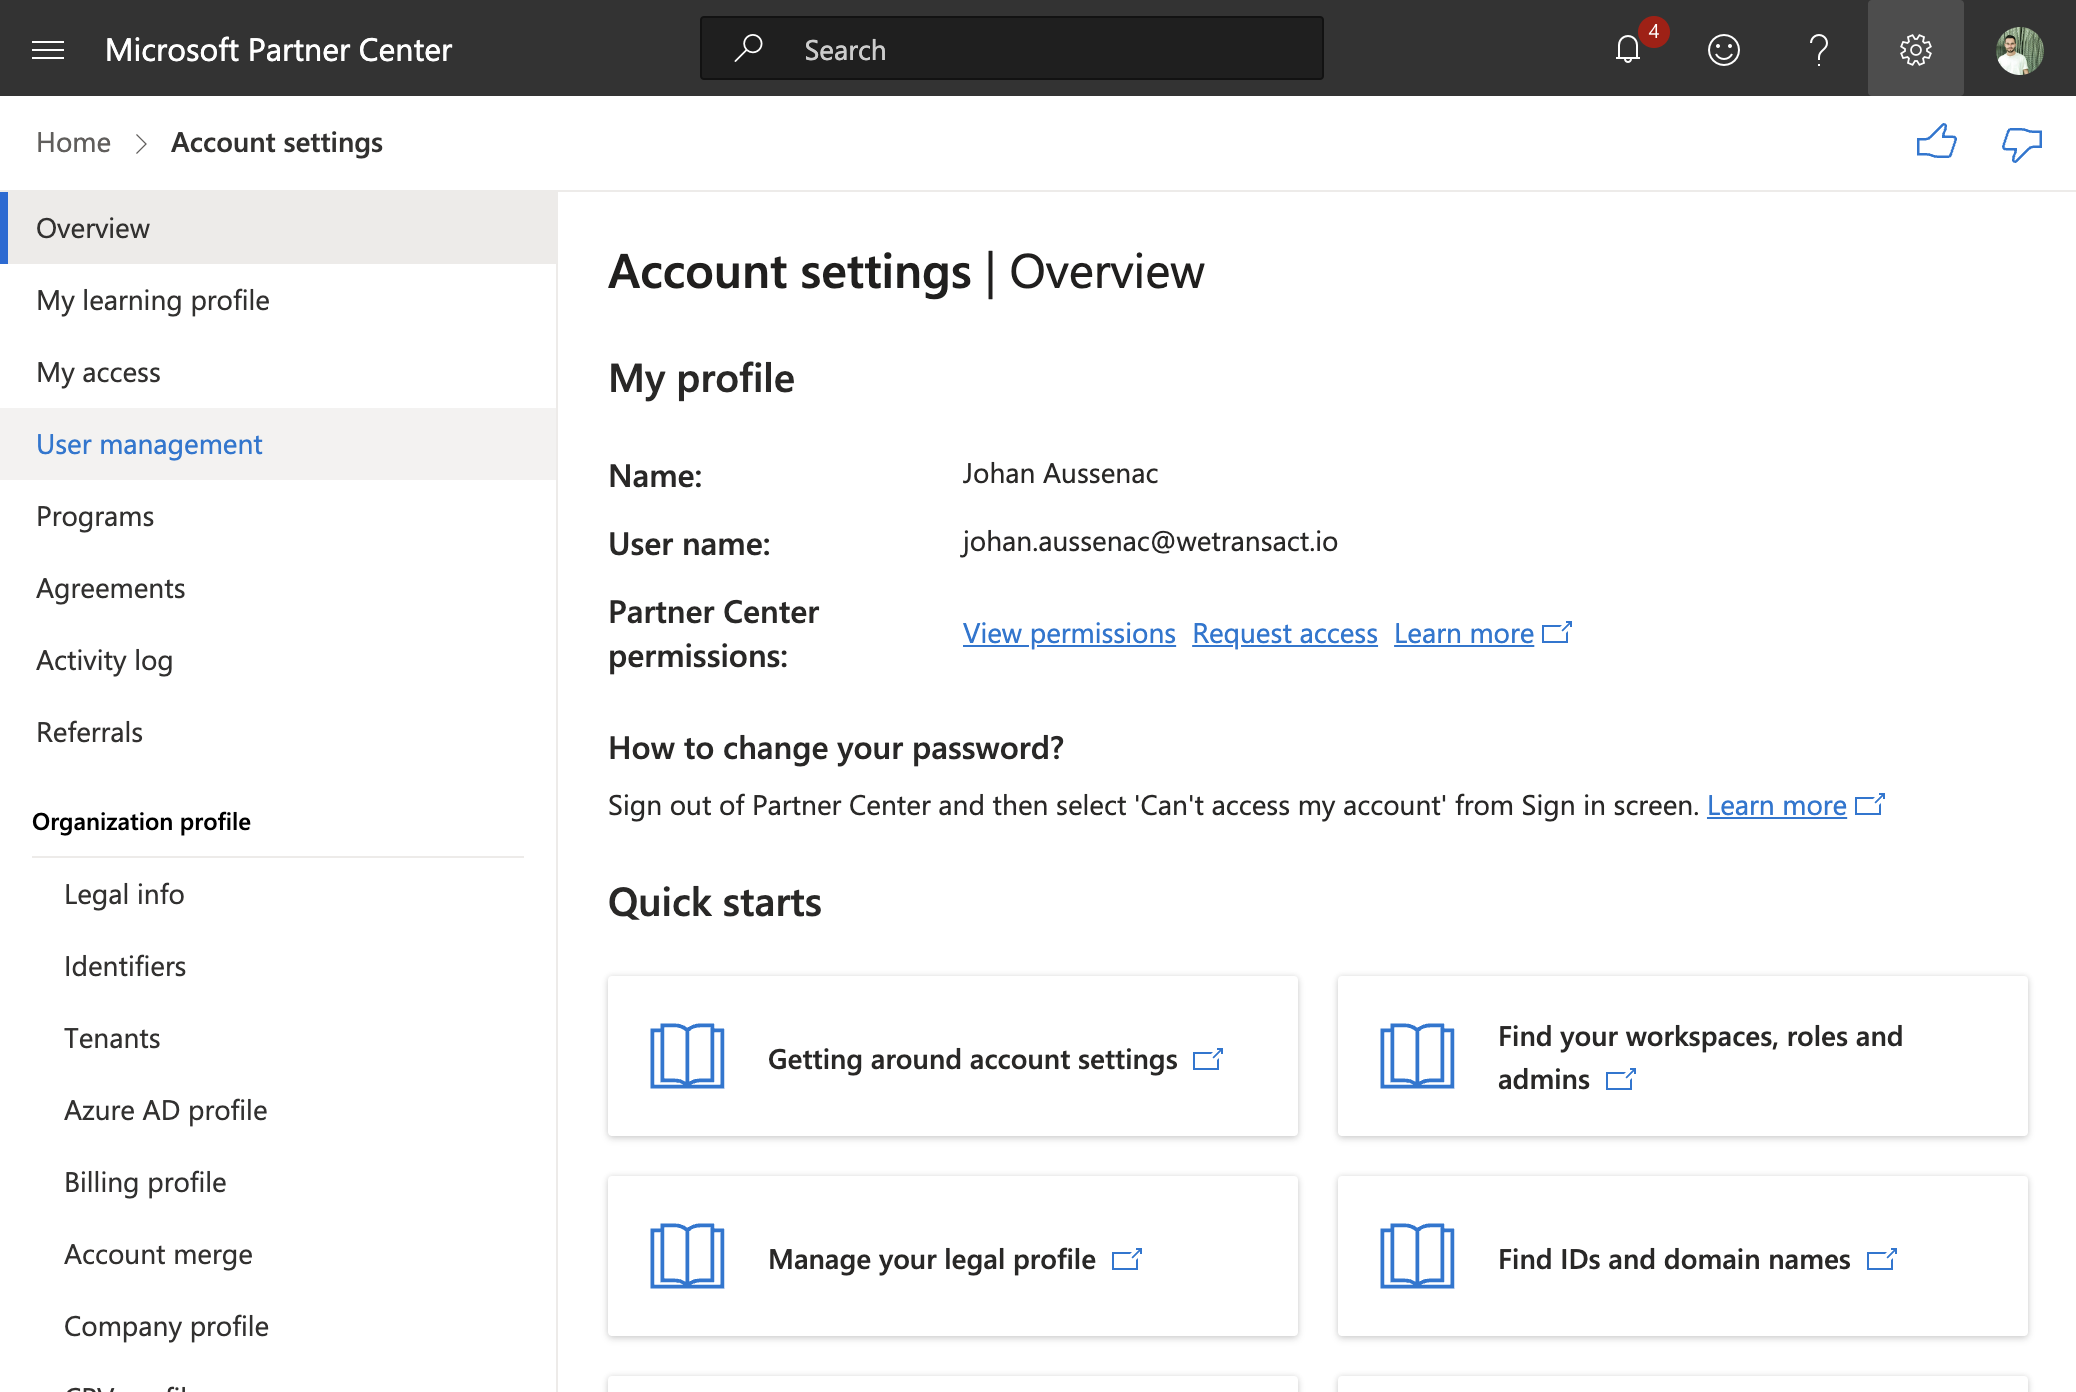Click book icon on Manage legal profile card
2076x1392 pixels.
point(687,1256)
